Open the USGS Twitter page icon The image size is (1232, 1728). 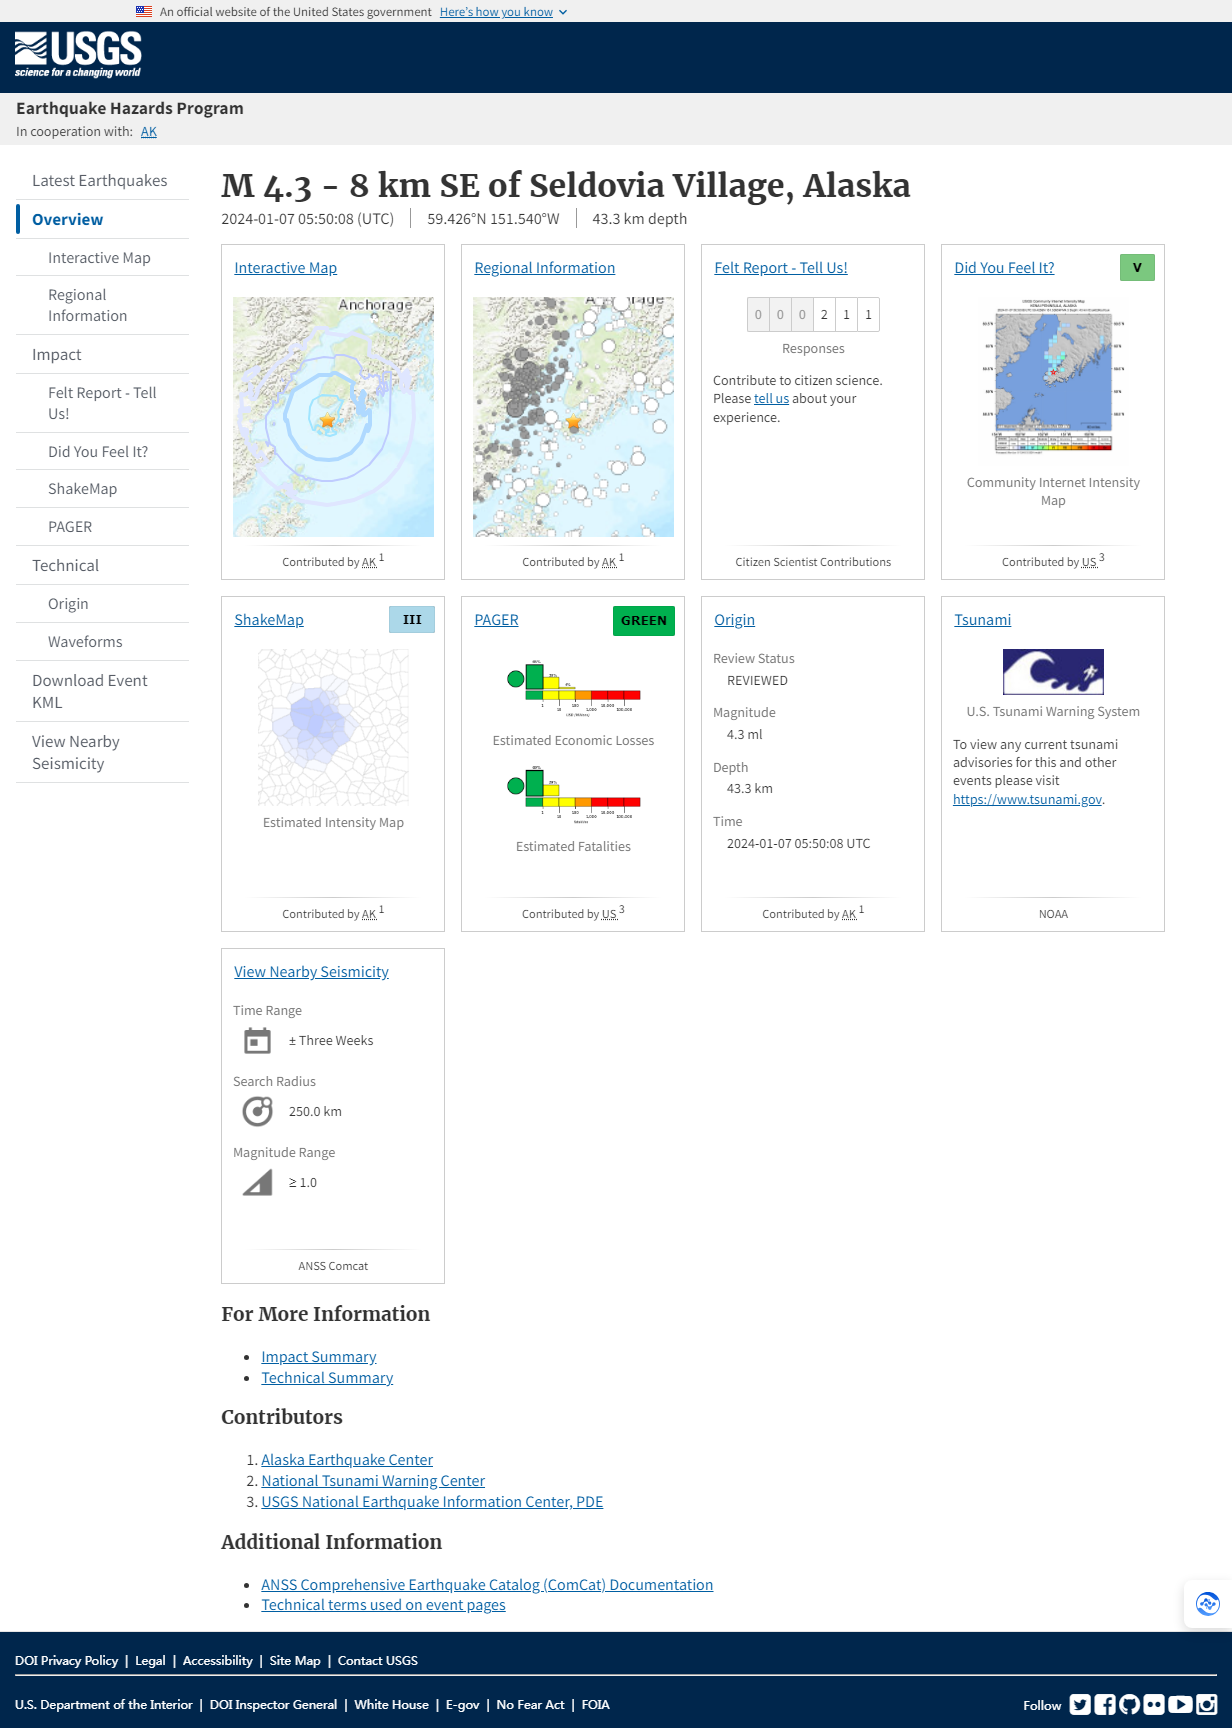[x=1080, y=1705]
